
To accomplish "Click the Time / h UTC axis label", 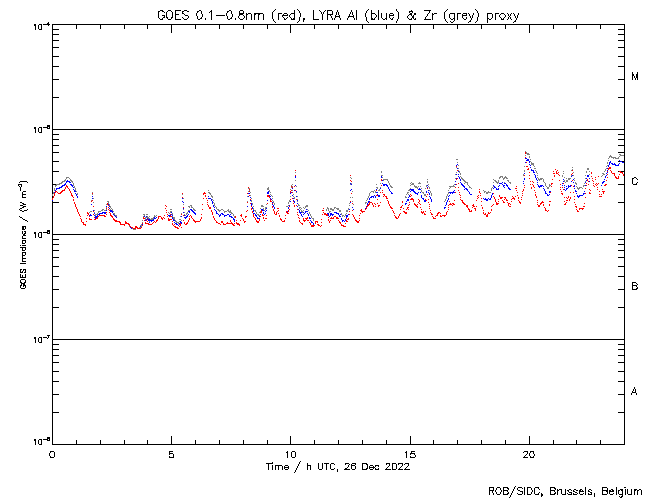I will tap(337, 466).
